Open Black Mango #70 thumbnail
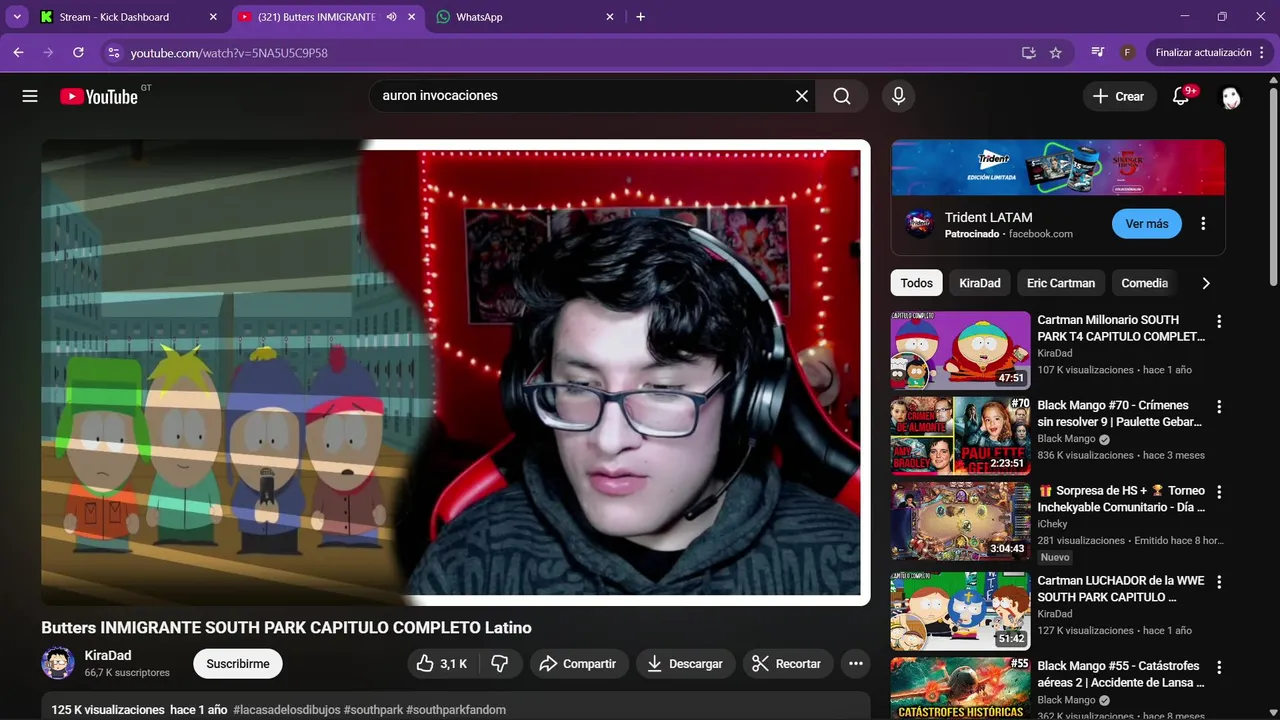The height and width of the screenshot is (720, 1280). click(x=960, y=436)
